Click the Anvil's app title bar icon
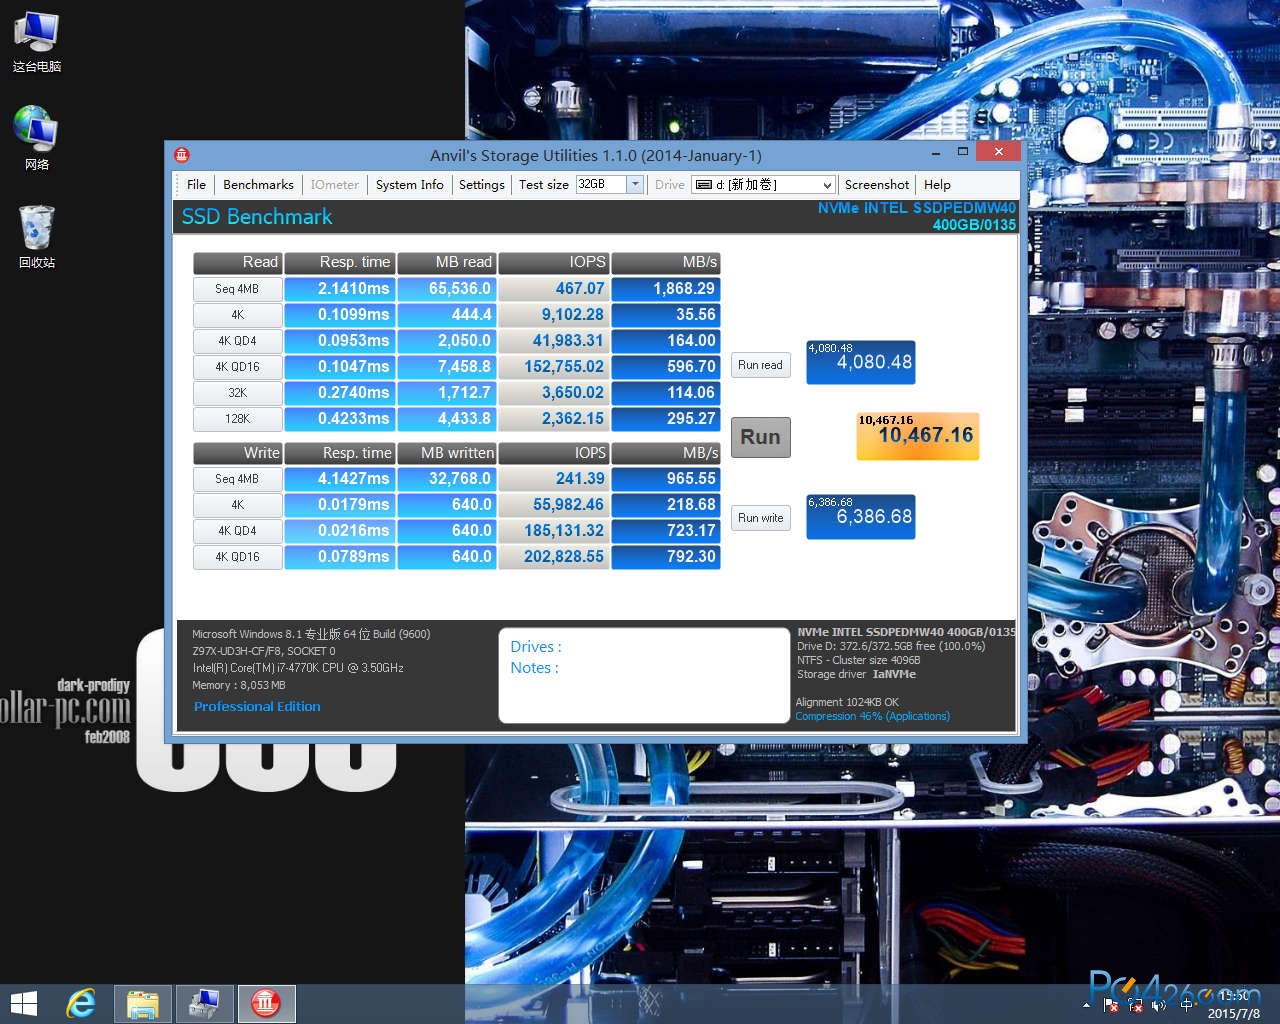 tap(181, 155)
